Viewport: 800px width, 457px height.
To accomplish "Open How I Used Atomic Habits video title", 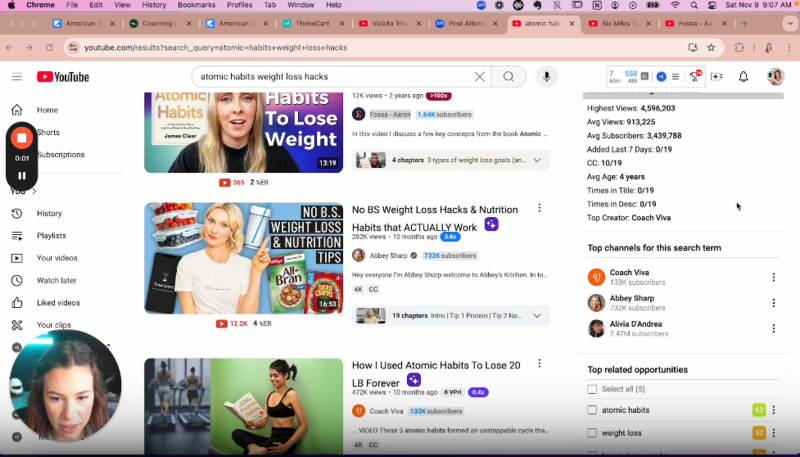I will 436,374.
